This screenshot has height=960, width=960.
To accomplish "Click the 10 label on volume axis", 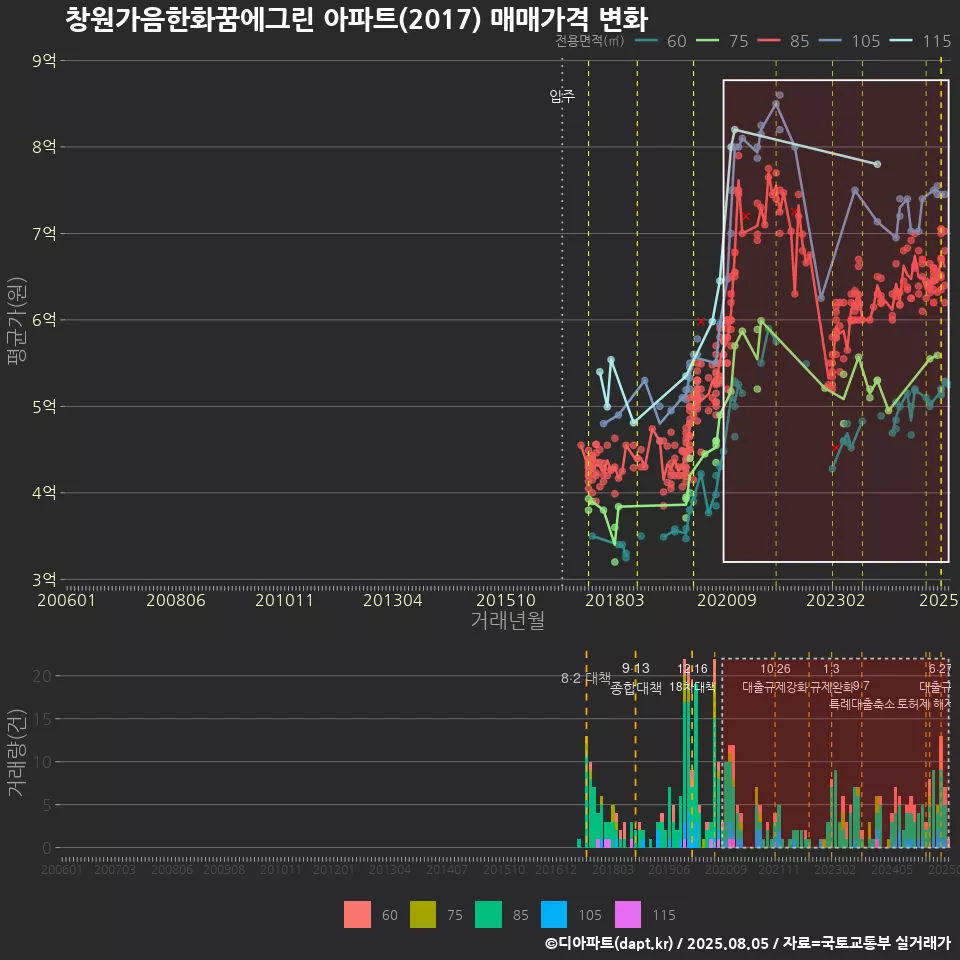I will coord(42,762).
